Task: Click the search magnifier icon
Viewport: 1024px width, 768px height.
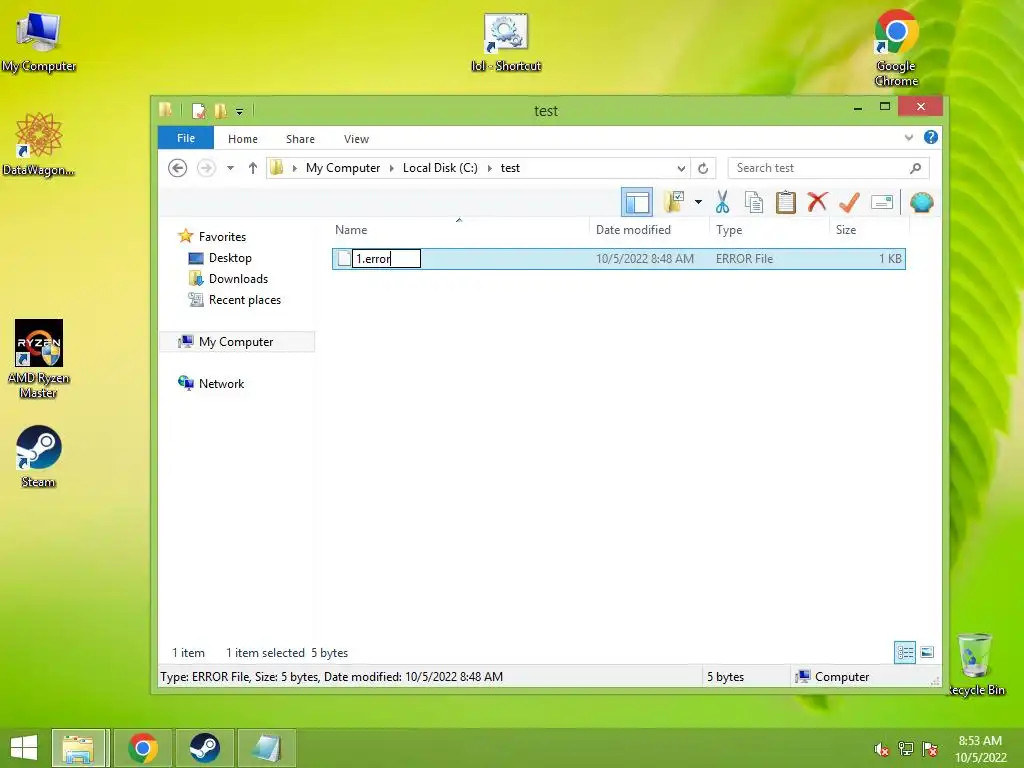Action: pyautogui.click(x=916, y=168)
